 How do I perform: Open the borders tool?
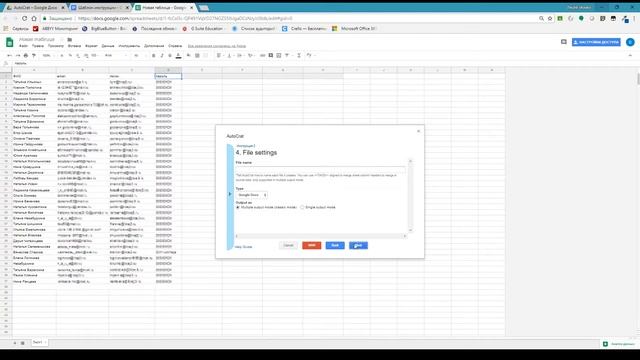point(197,56)
